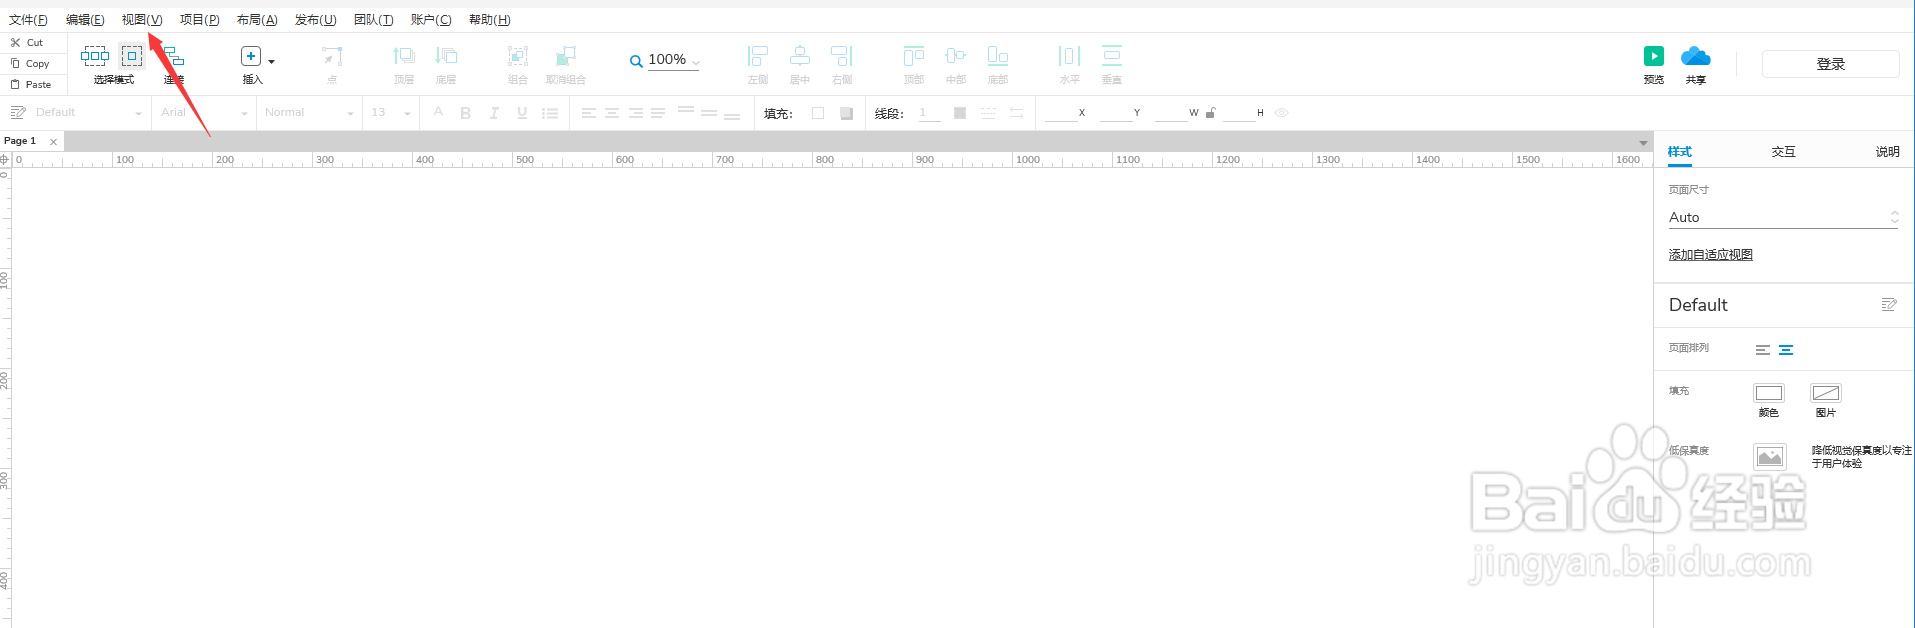Viewport: 1915px width, 628px height.
Task: Toggle the widget visibility eye icon
Action: point(1281,113)
